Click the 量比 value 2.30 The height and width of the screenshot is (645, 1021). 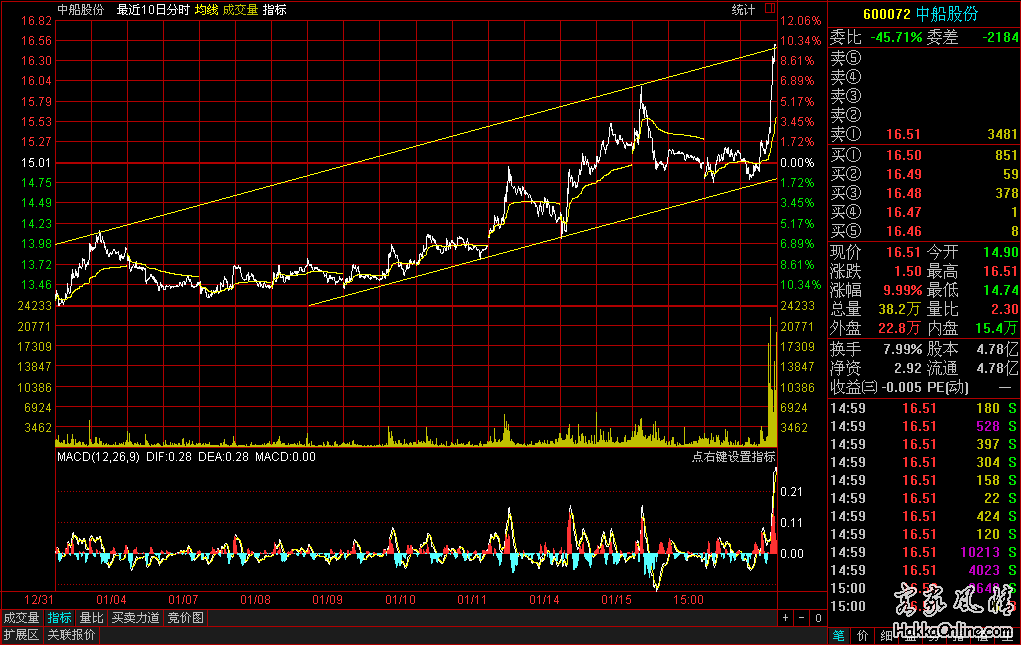[1005, 309]
